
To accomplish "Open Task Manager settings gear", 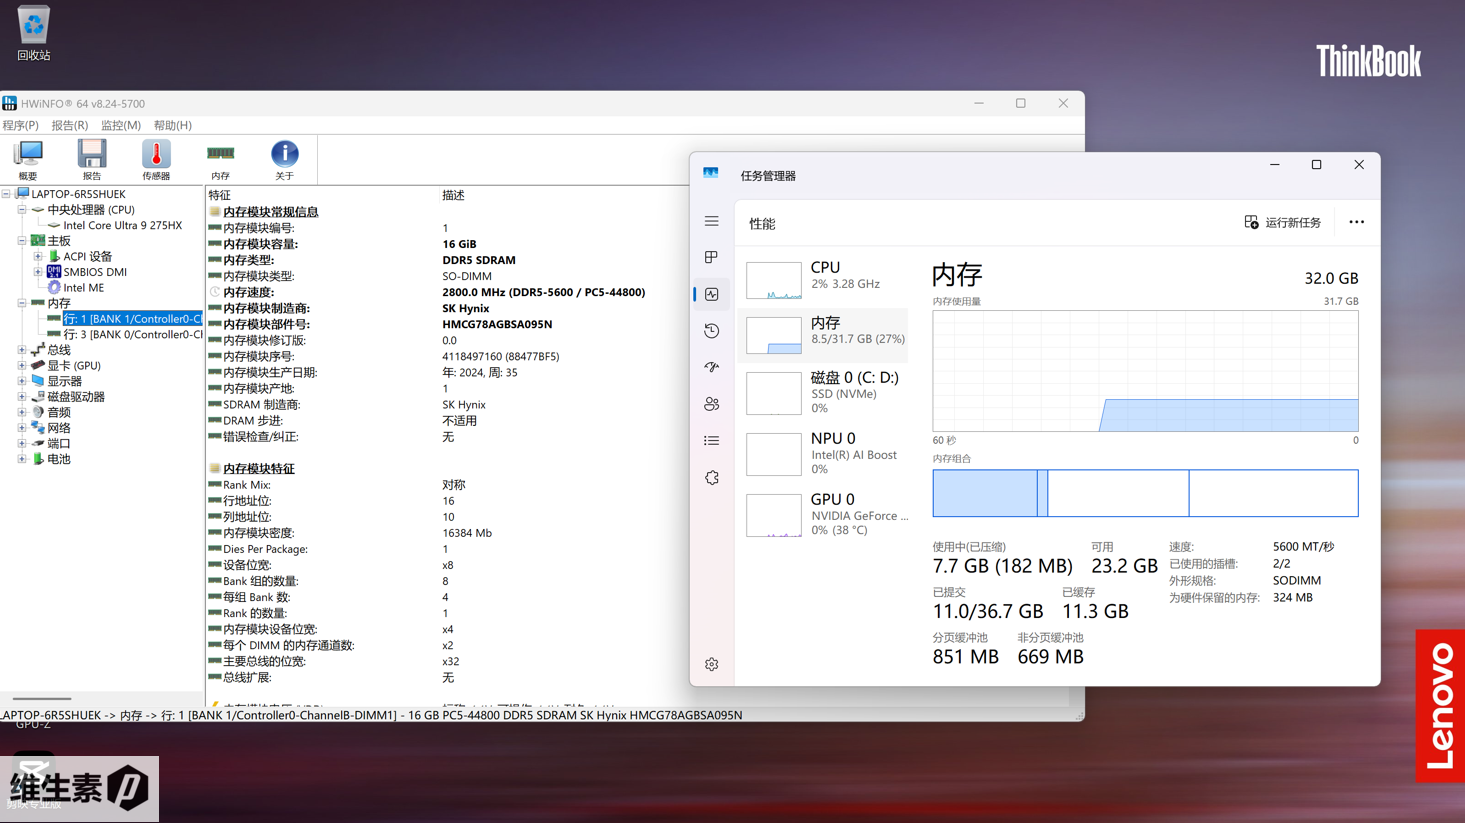I will (712, 664).
